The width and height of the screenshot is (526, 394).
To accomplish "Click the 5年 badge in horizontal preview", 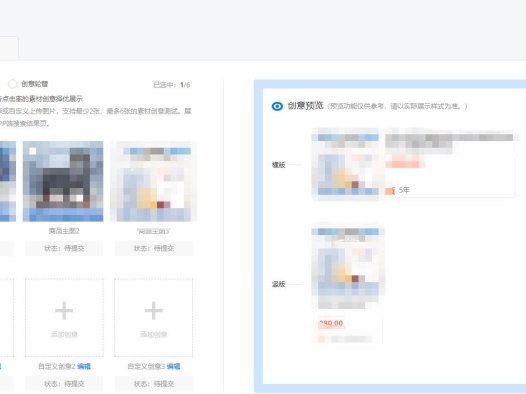I will point(404,190).
